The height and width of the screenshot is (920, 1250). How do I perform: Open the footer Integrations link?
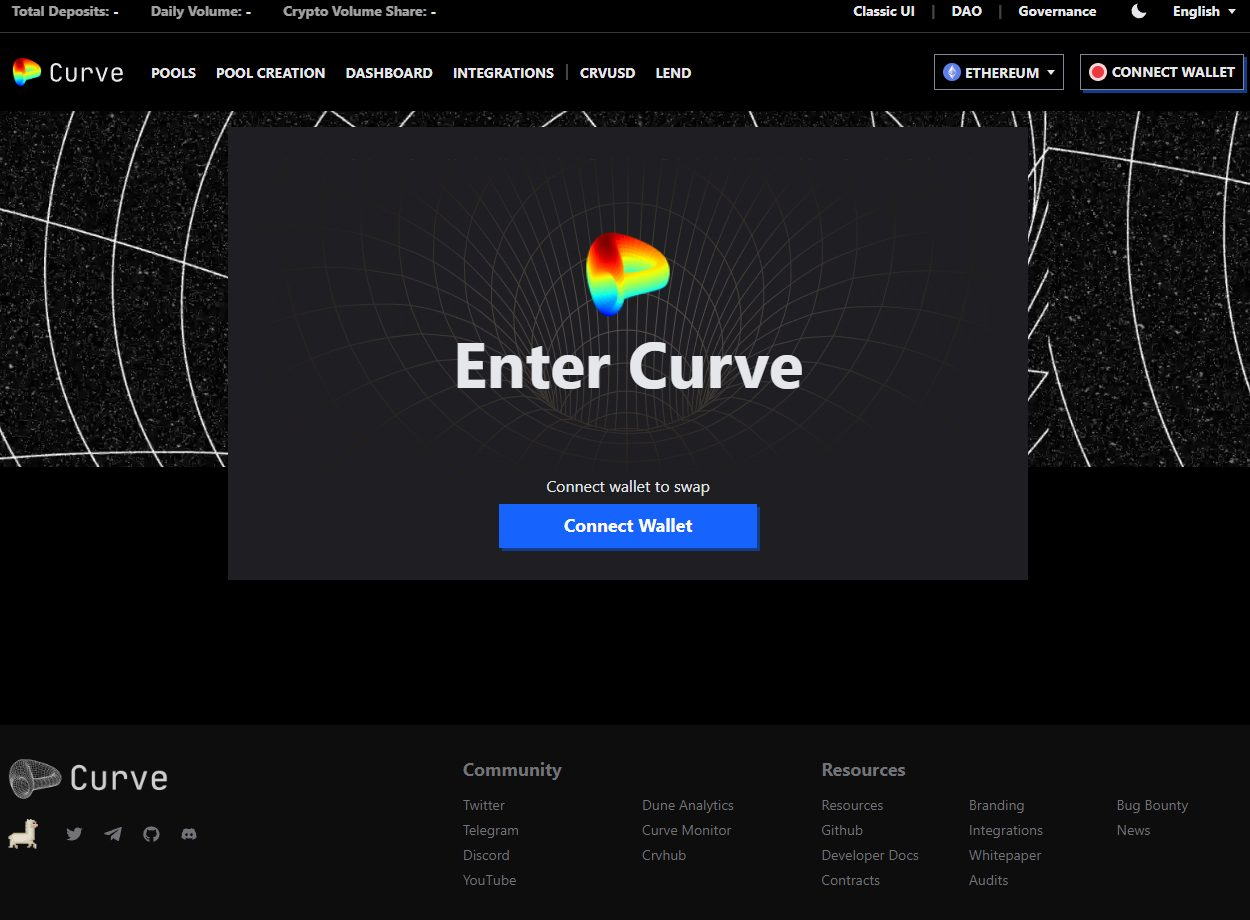click(1006, 830)
